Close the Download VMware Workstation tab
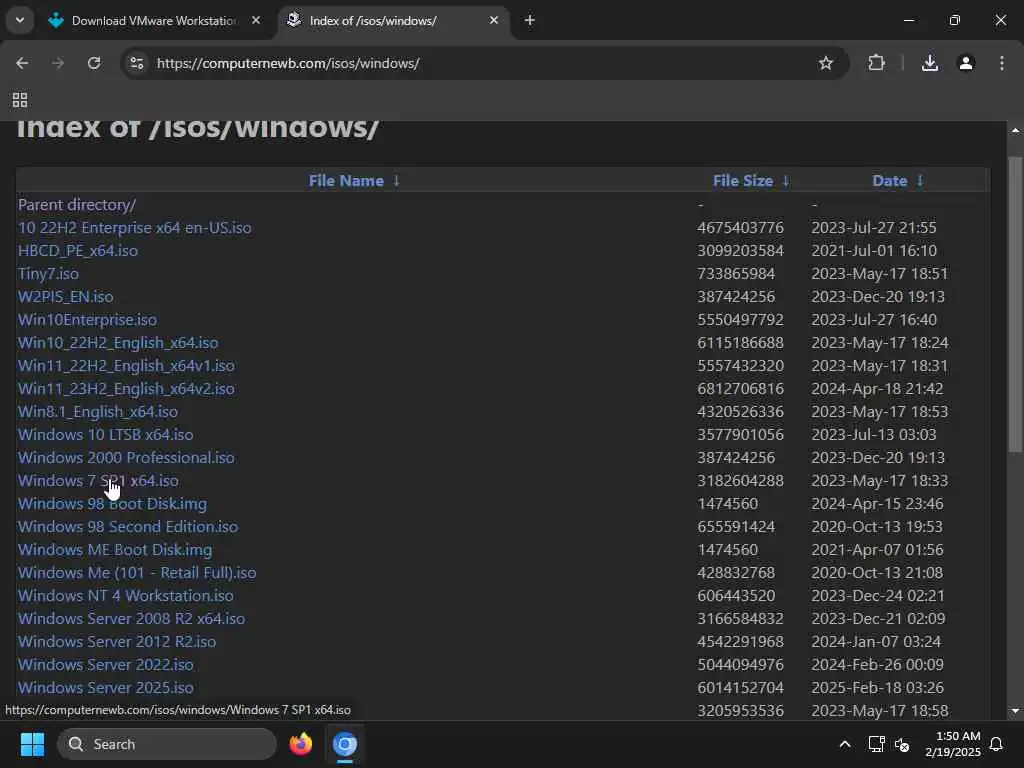The width and height of the screenshot is (1024, 768). 256,21
